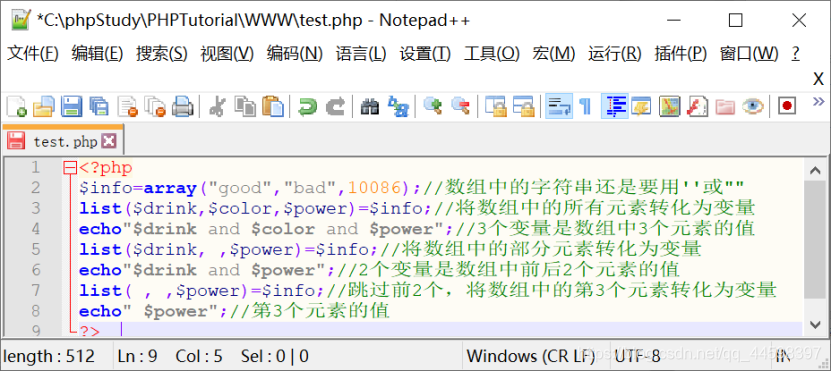The image size is (831, 372).
Task: Click the vertical scrollbar thumb
Action: click(x=814, y=241)
